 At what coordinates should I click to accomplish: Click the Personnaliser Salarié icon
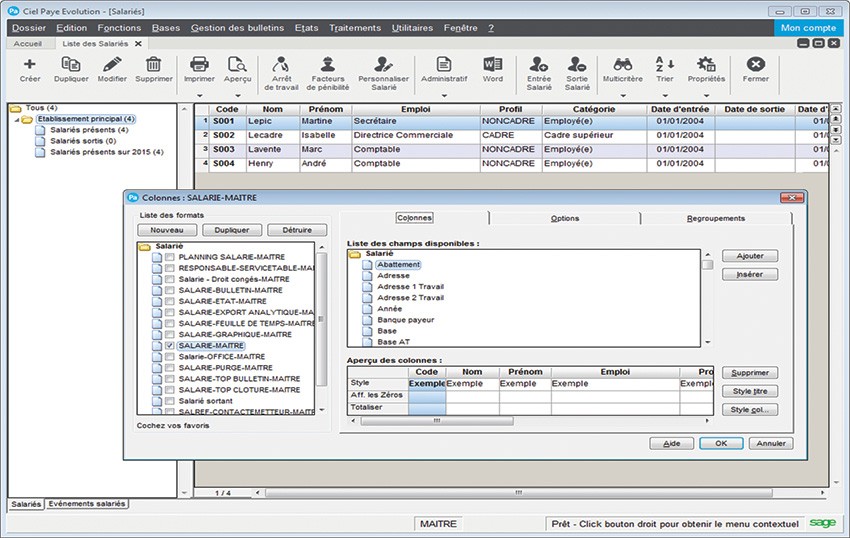click(383, 65)
